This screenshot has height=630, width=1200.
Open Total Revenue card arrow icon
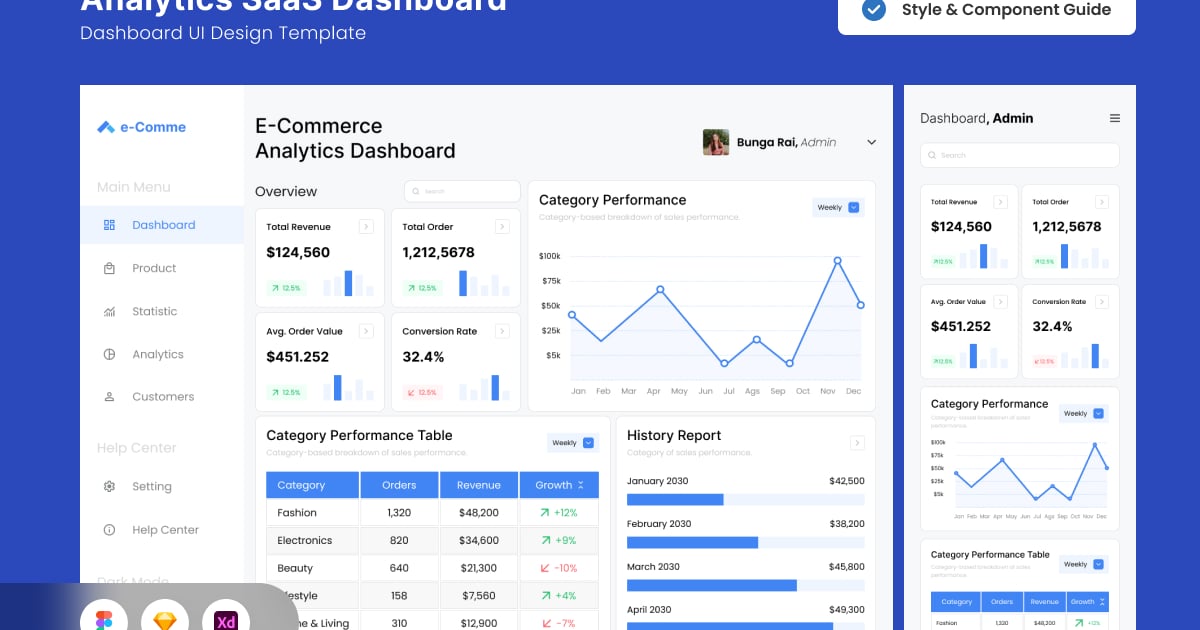(x=366, y=227)
